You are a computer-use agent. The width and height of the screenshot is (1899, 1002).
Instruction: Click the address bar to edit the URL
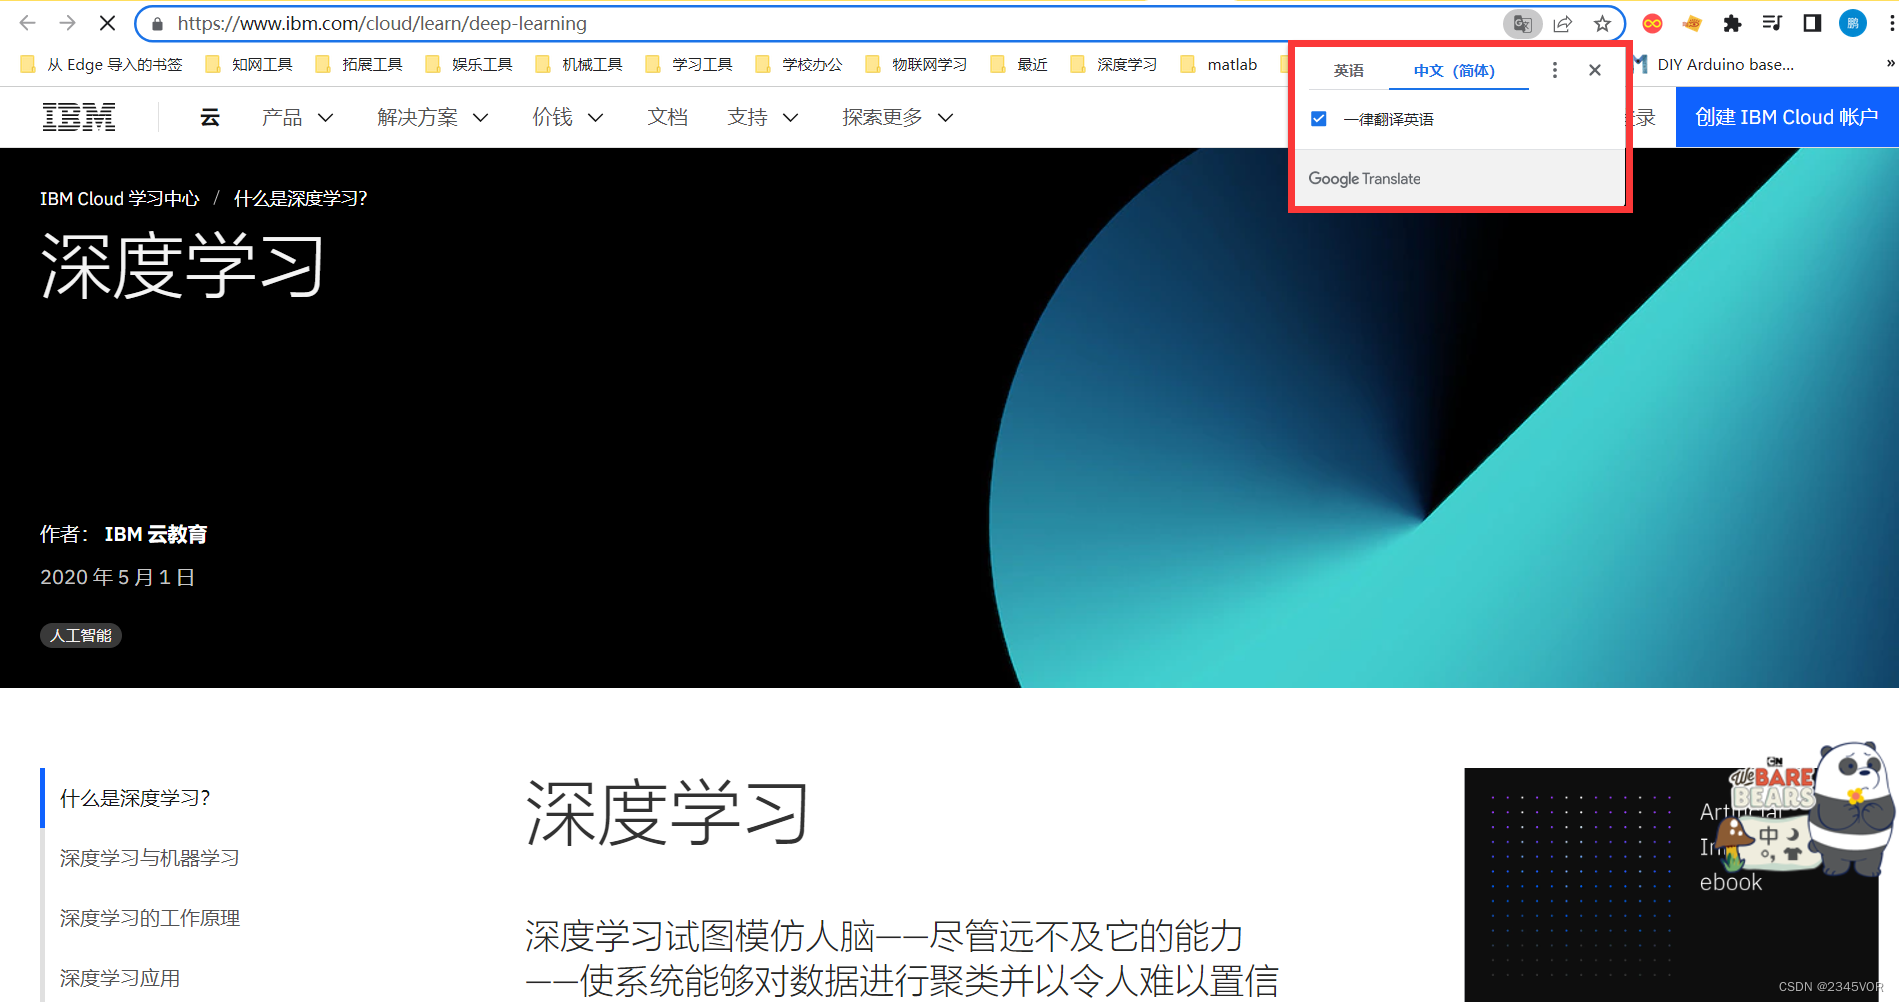pos(600,23)
